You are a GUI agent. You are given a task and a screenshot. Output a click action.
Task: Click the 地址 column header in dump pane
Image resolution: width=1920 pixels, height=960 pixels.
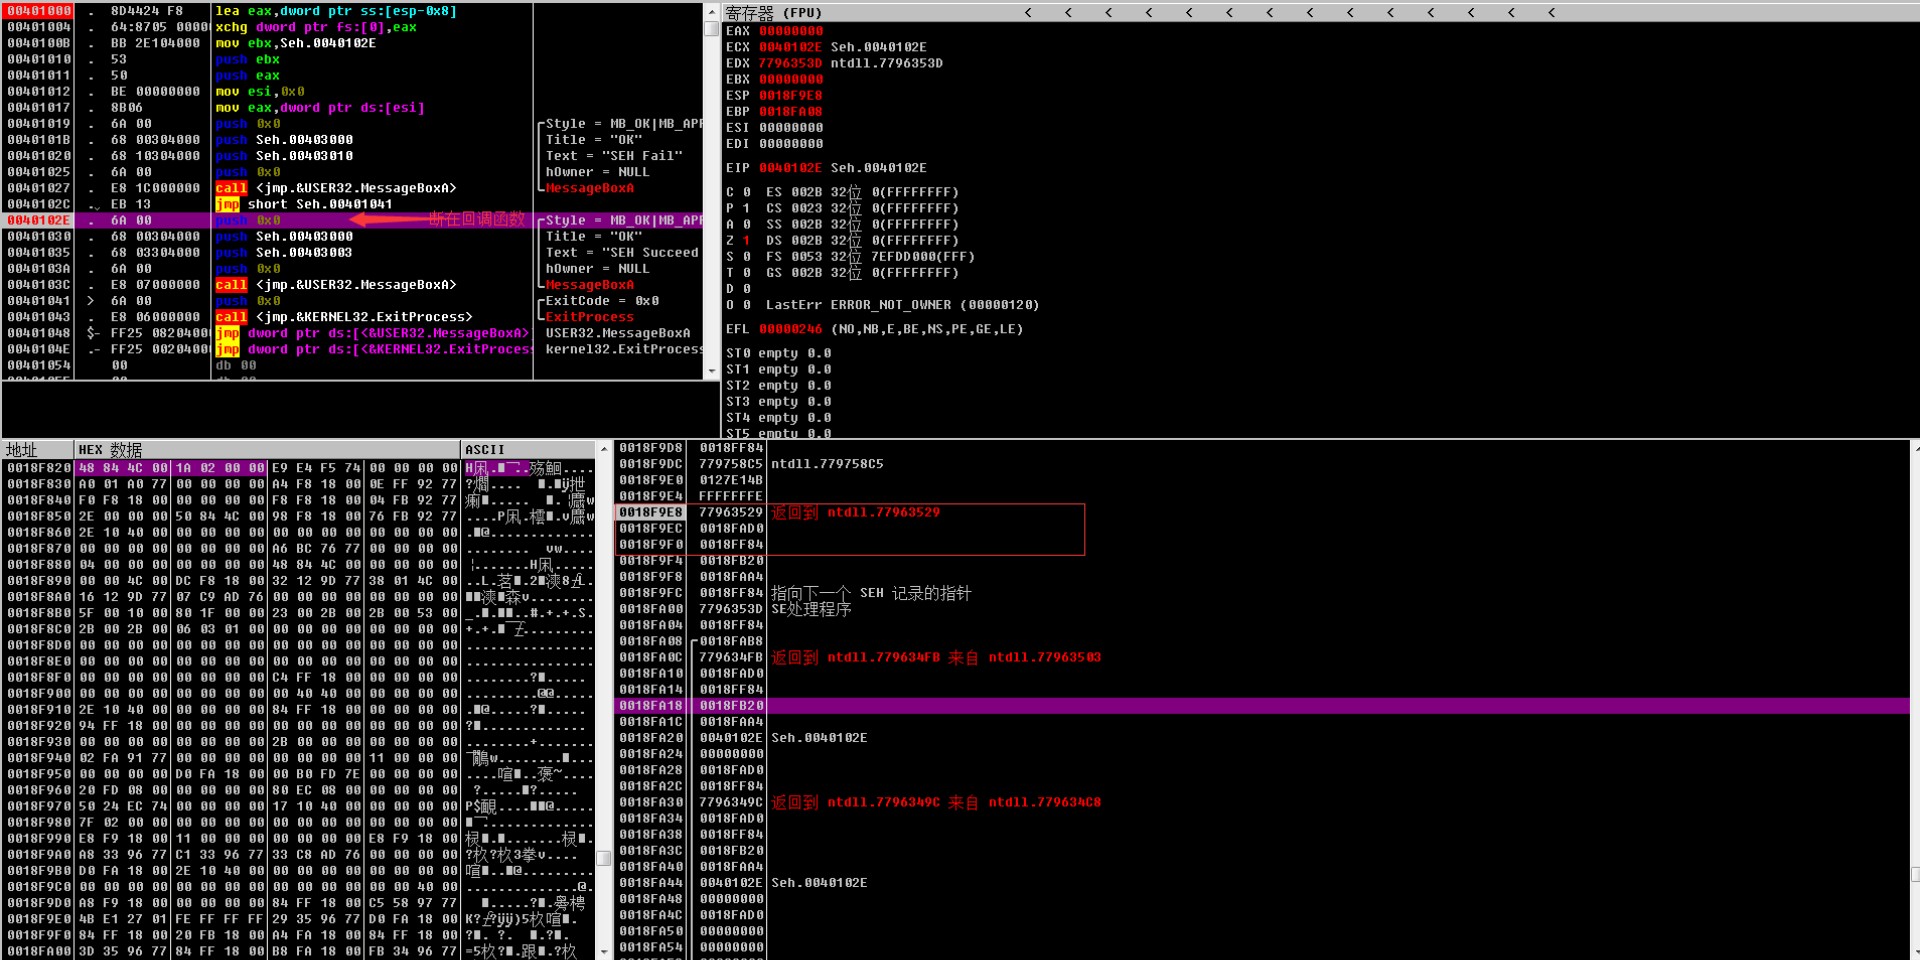pos(37,450)
